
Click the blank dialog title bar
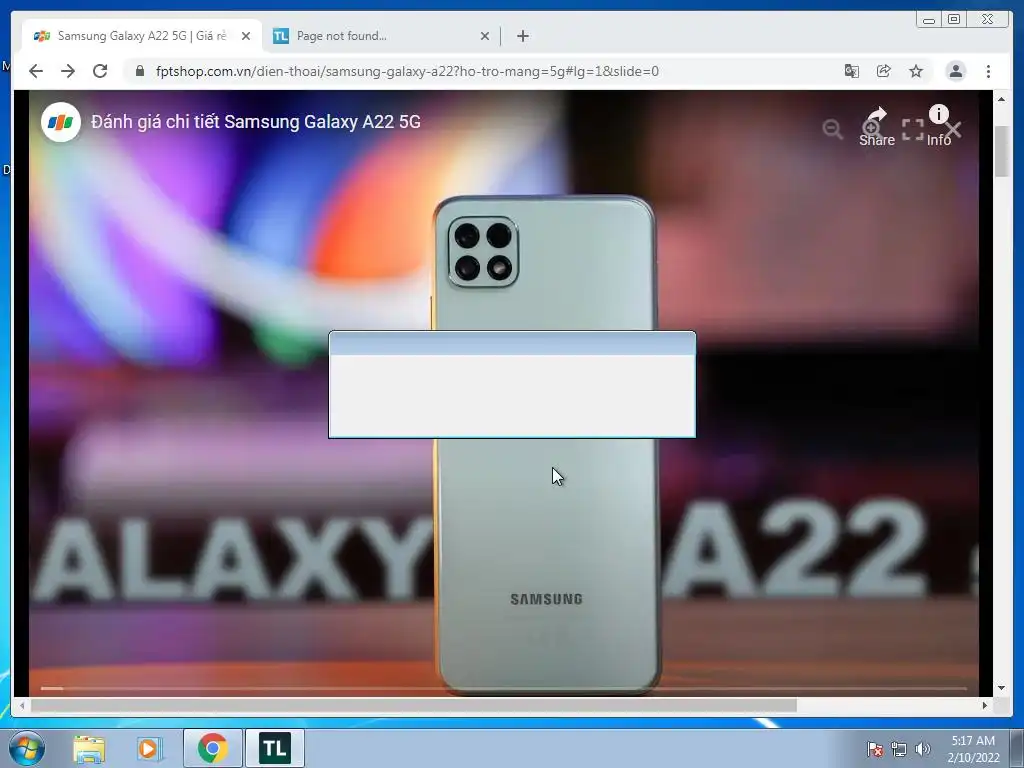512,344
